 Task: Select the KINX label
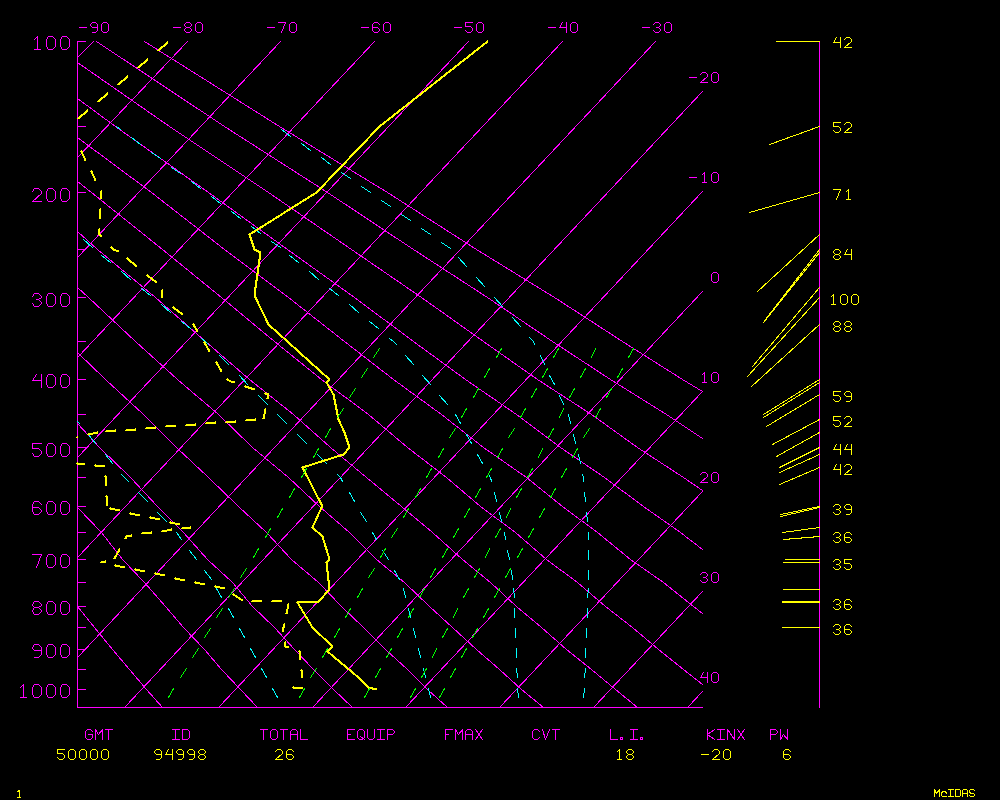tap(726, 735)
